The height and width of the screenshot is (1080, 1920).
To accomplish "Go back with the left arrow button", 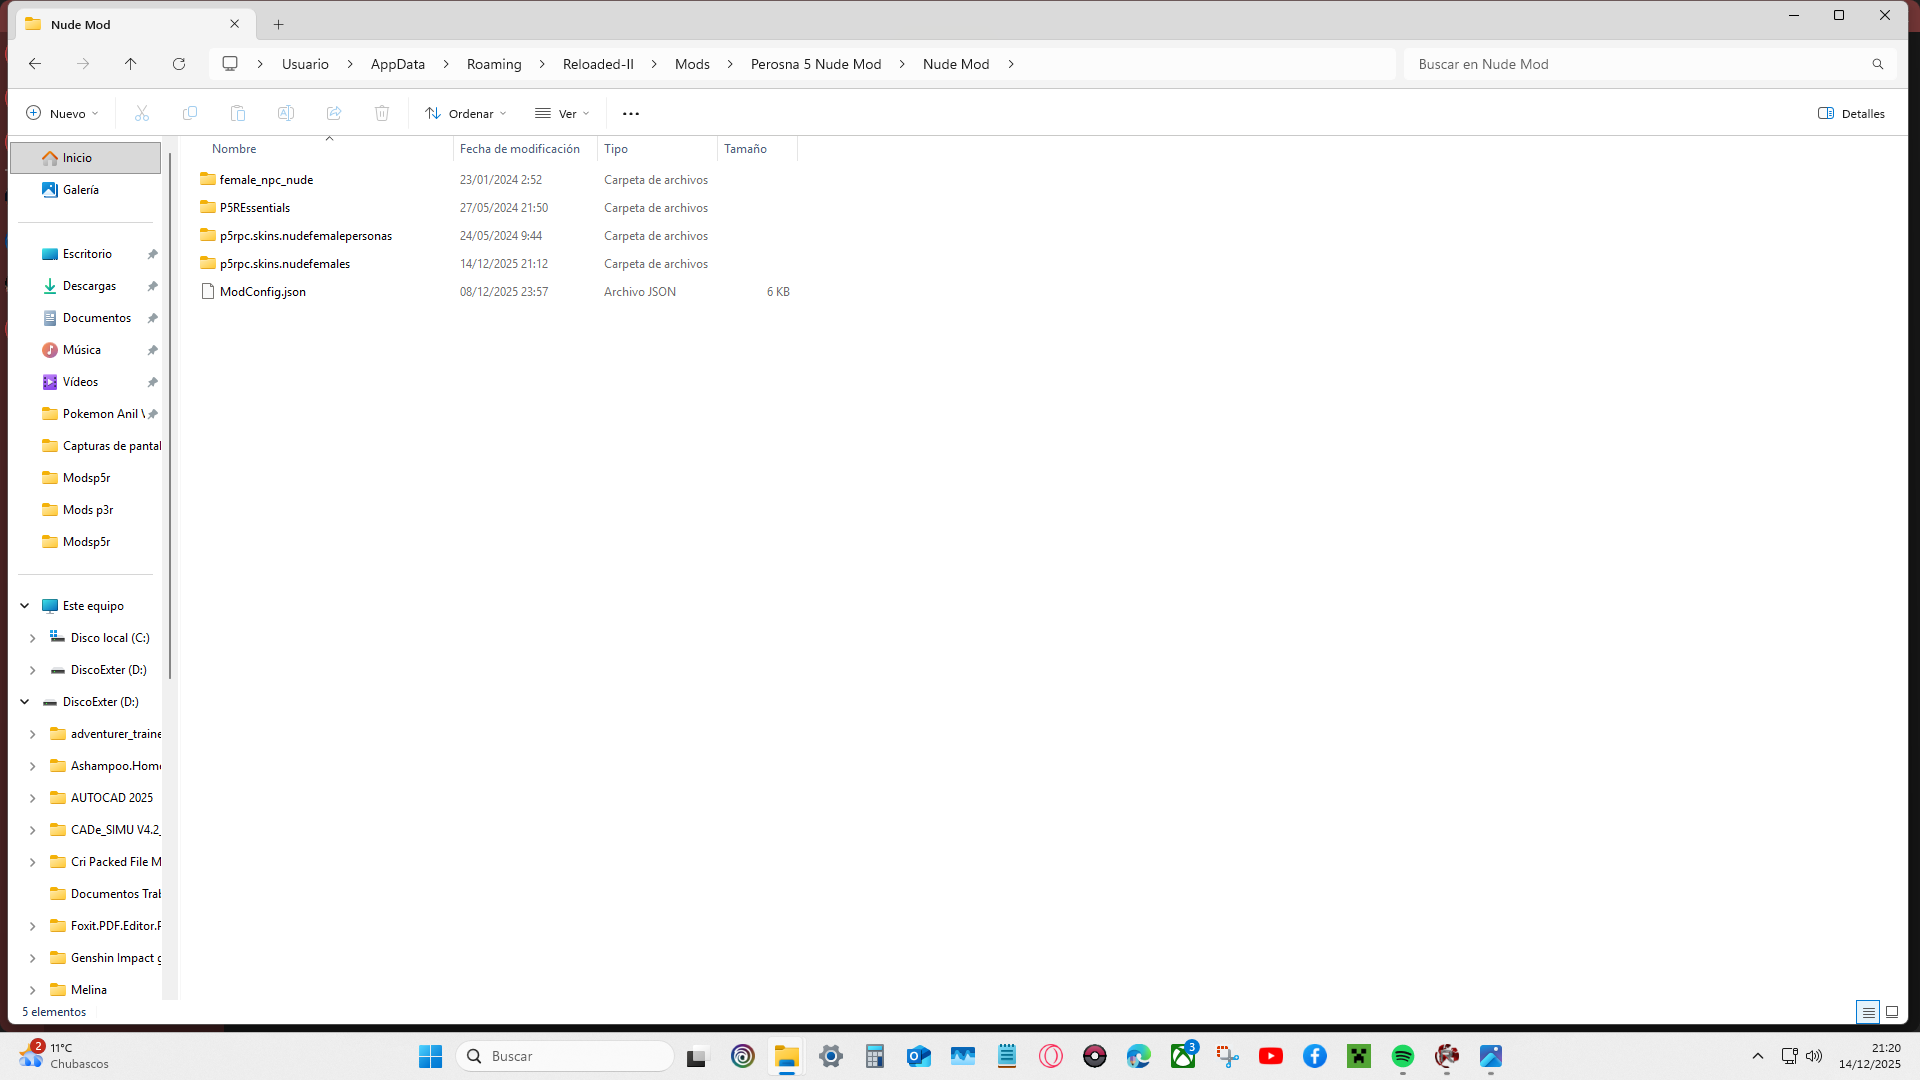I will (35, 64).
